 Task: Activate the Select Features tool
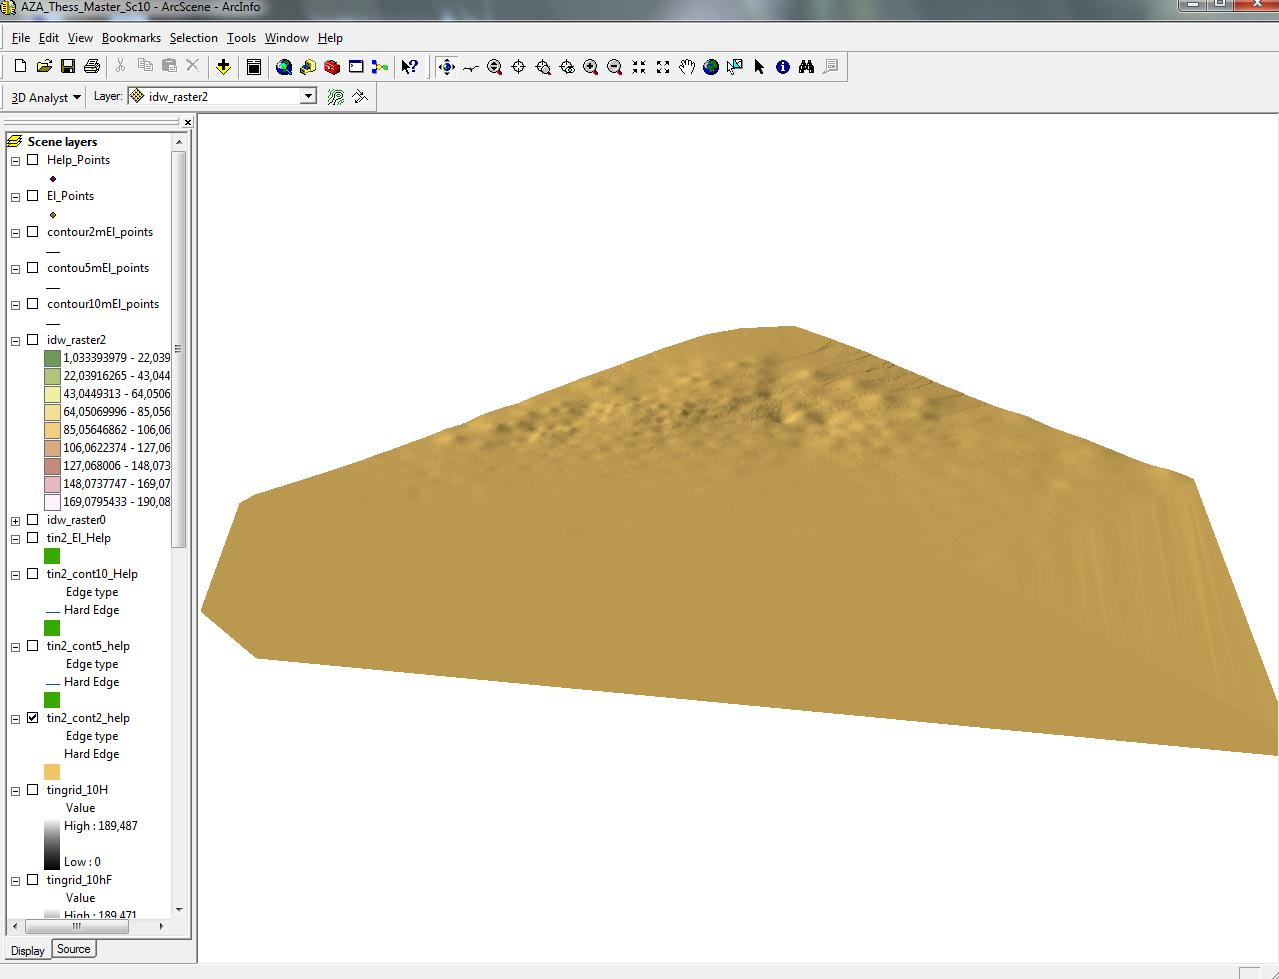point(735,67)
